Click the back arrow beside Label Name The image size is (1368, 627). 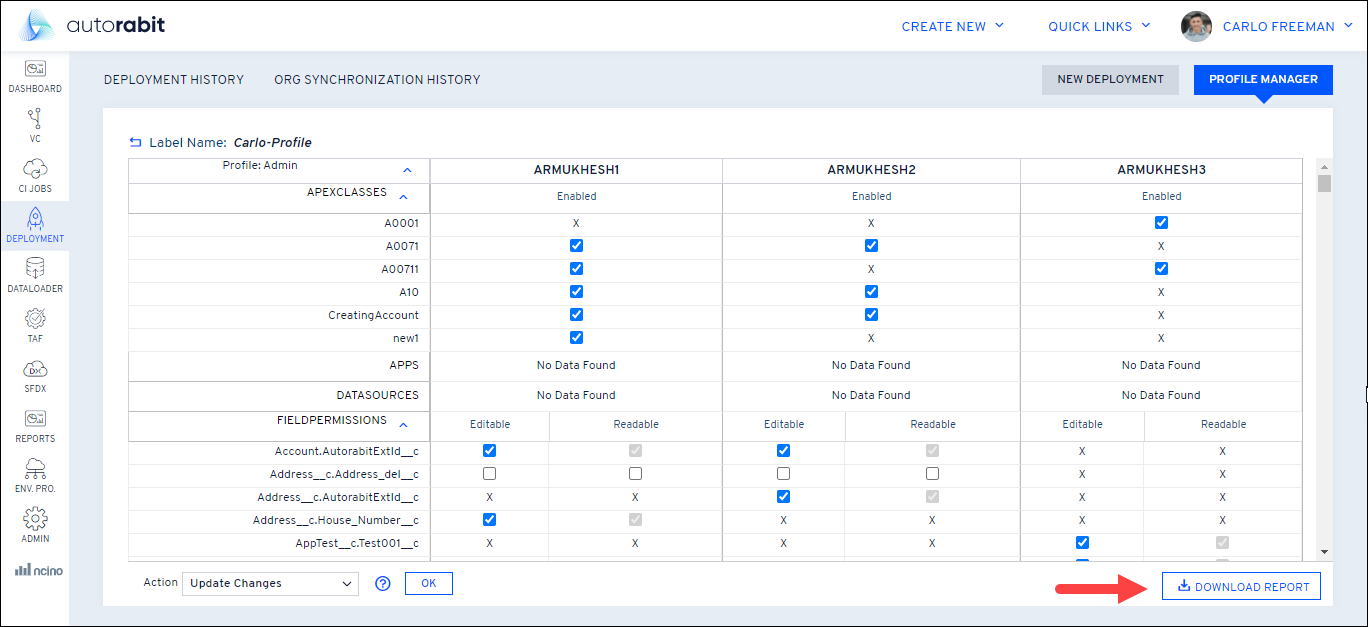pyautogui.click(x=136, y=143)
